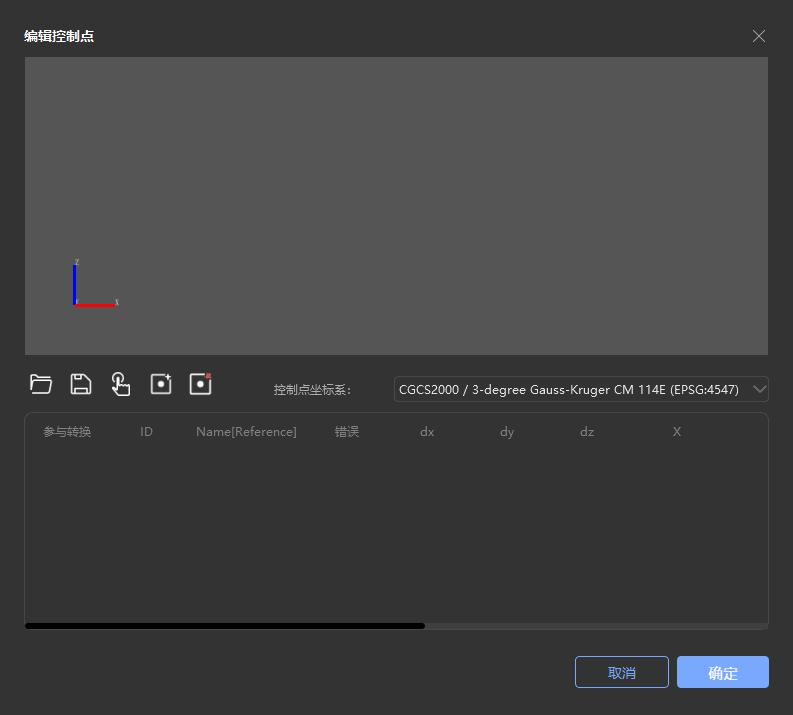Click the 参与转换 column header

(x=67, y=432)
